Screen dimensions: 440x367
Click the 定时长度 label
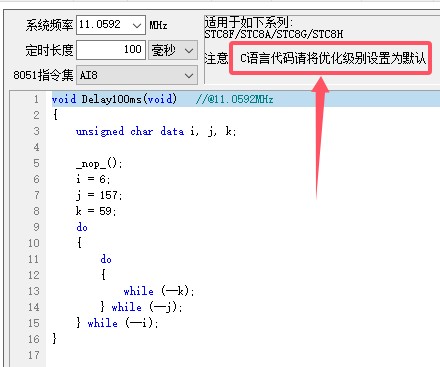(x=49, y=50)
